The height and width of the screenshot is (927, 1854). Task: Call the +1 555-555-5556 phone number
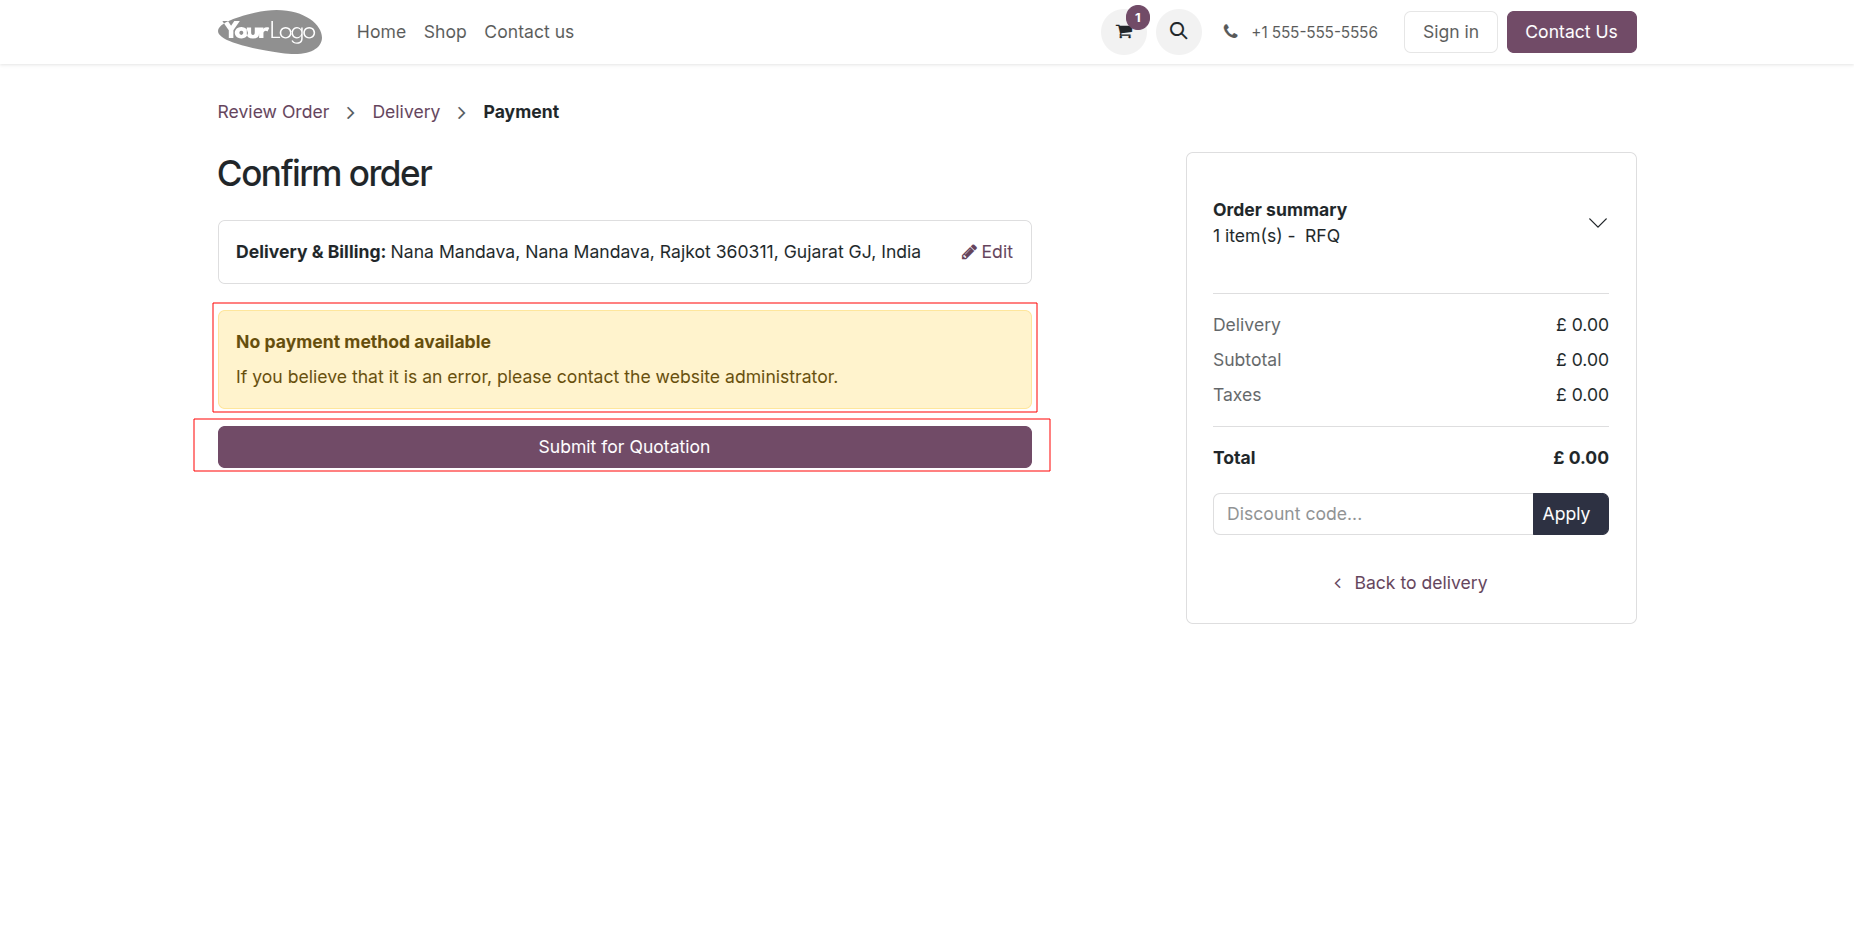(x=1314, y=32)
